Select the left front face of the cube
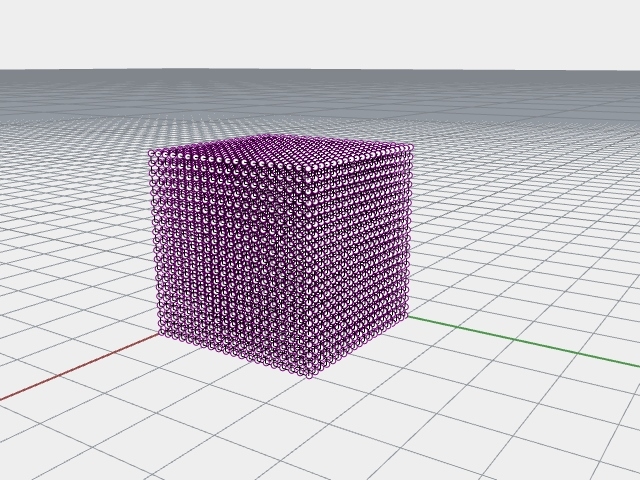Viewport: 640px width, 480px height. click(x=230, y=260)
